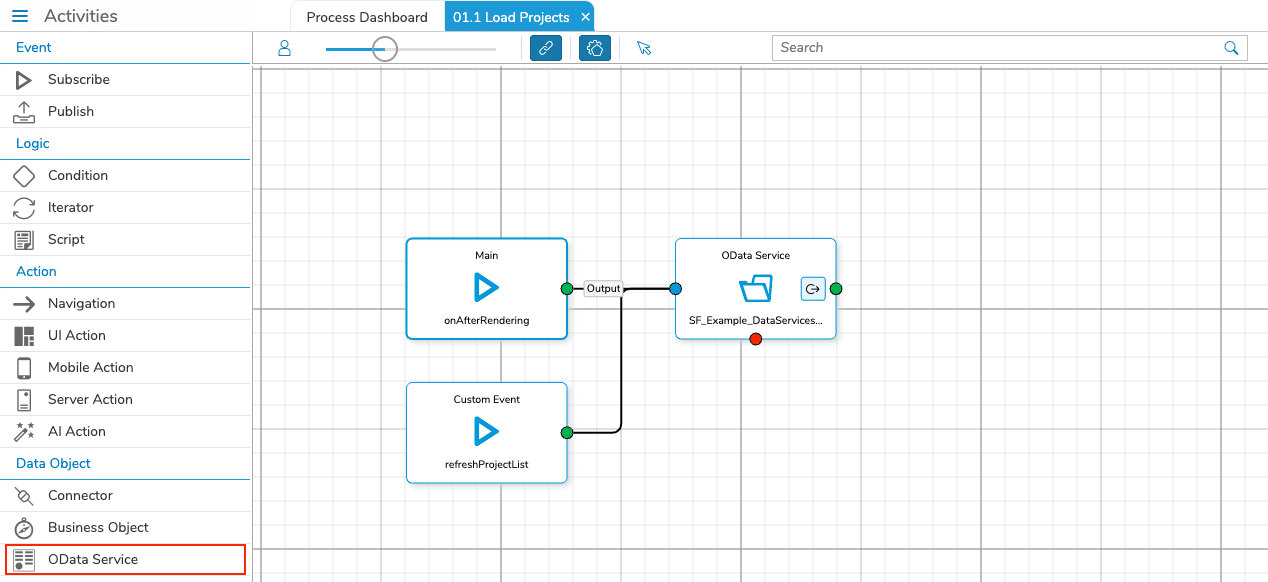Select the onAfterRendering Main node
The image size is (1268, 582).
click(x=486, y=288)
